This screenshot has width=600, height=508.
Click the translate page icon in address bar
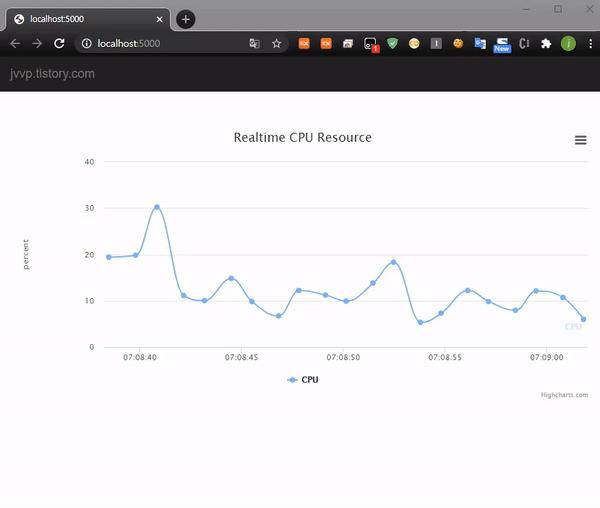click(x=254, y=44)
